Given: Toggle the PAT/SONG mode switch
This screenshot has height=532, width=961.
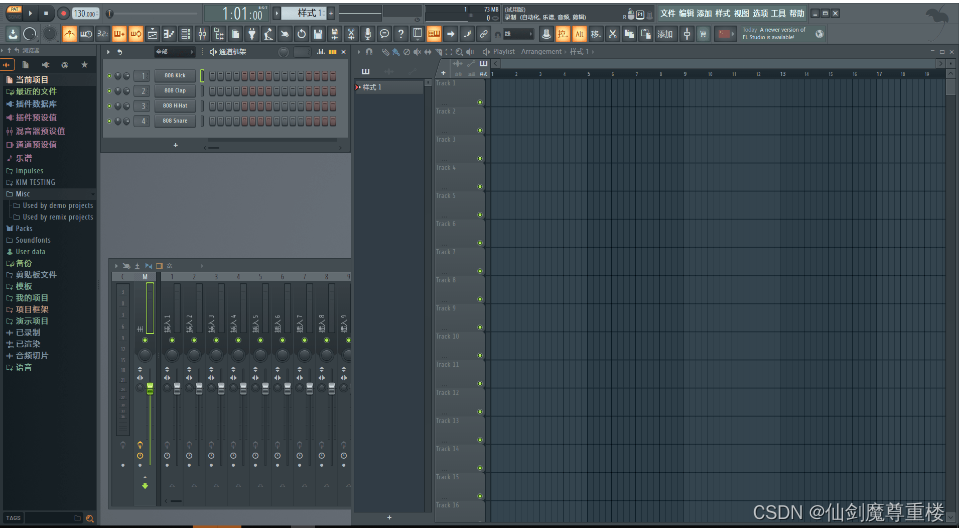Looking at the screenshot, I should [13, 13].
